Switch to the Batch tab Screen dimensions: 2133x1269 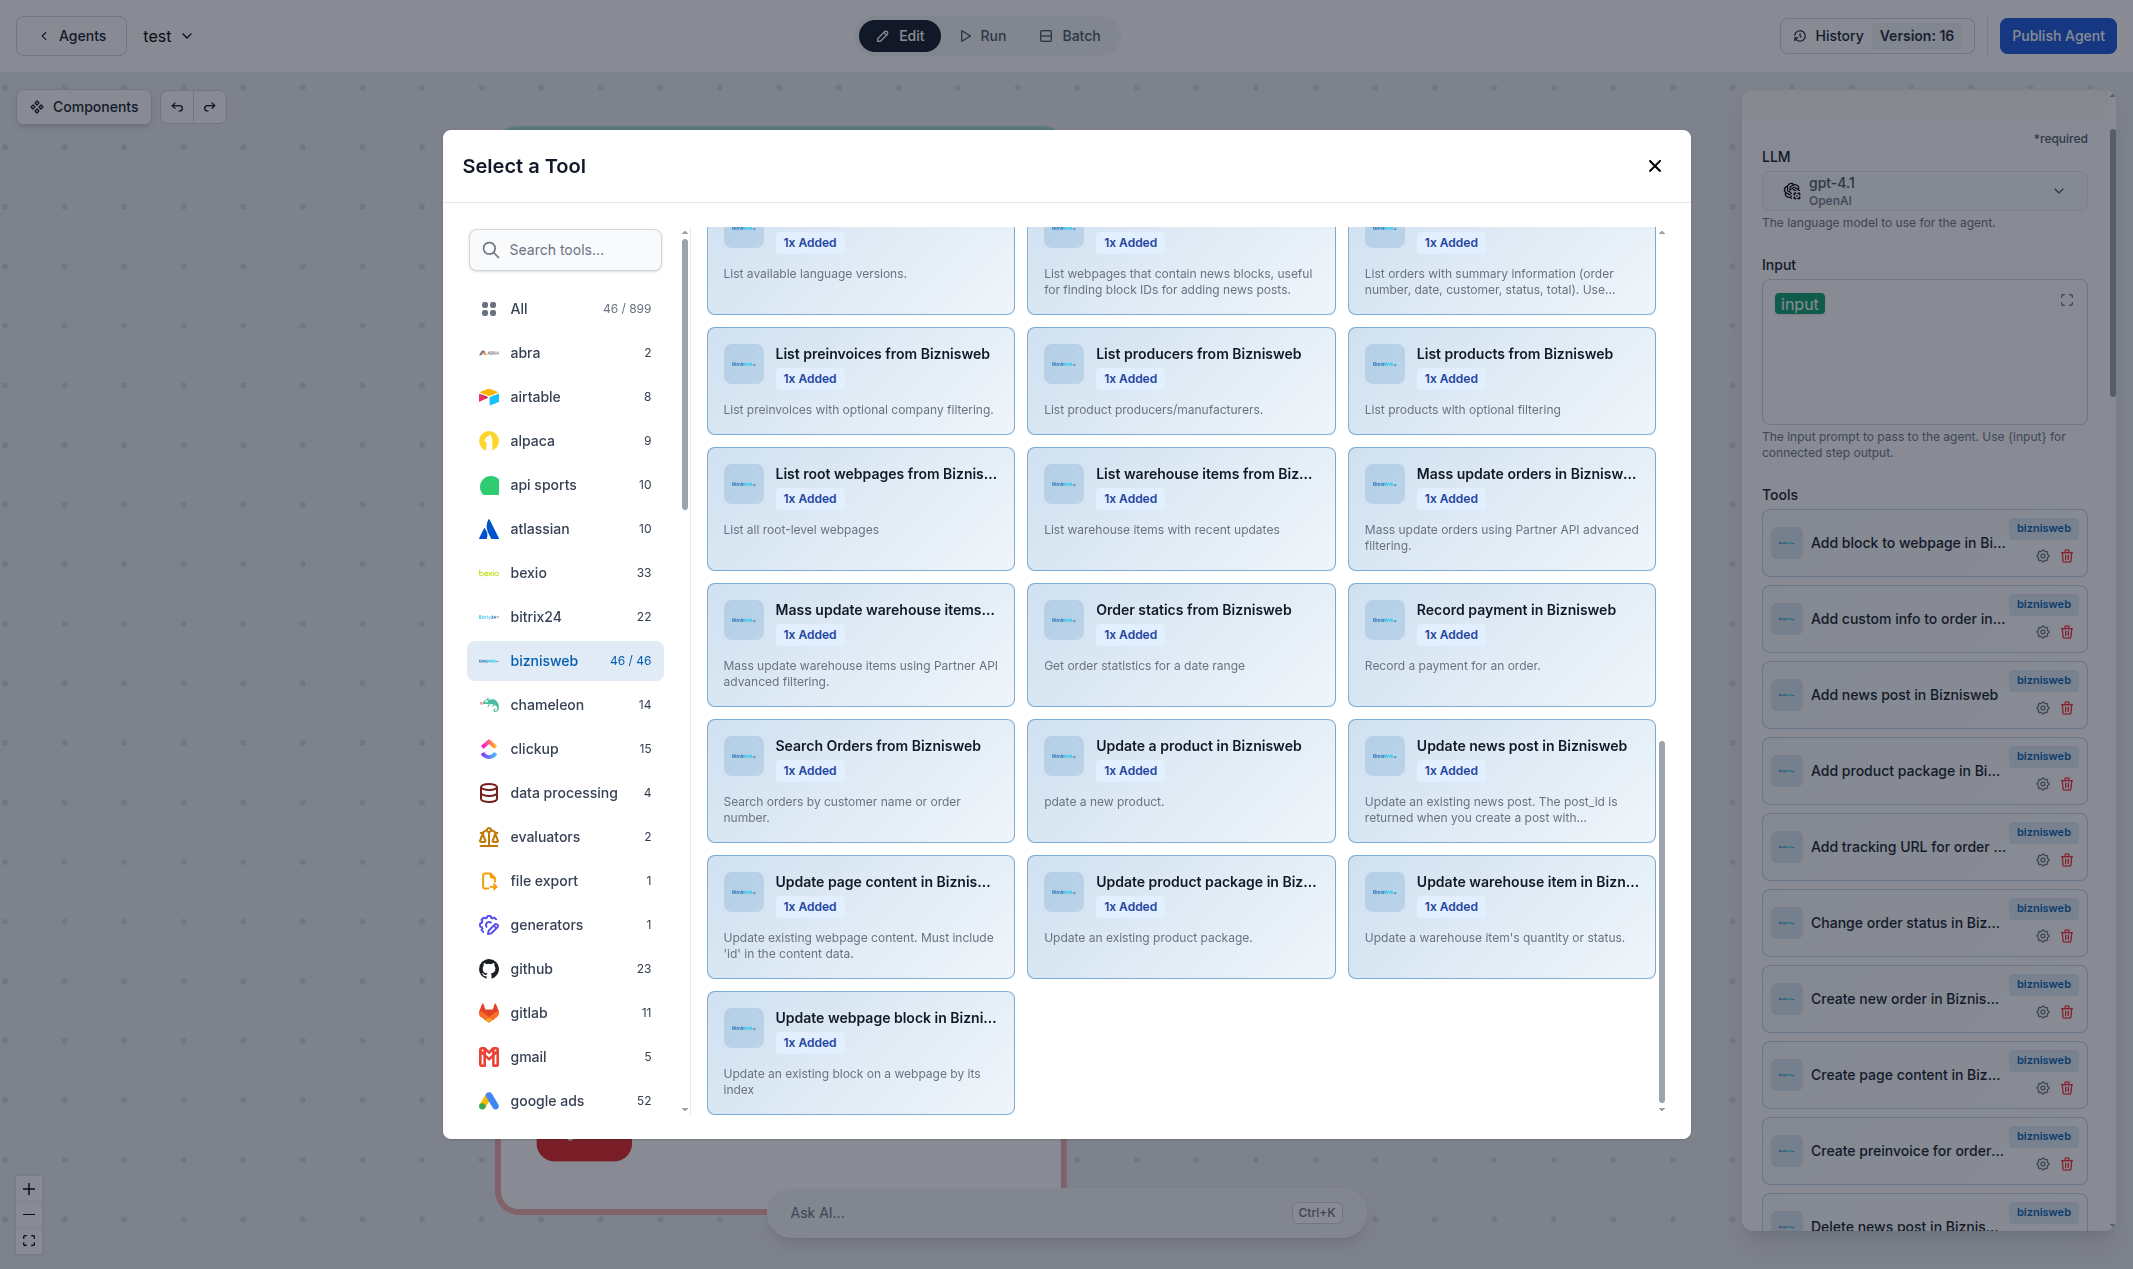coord(1069,35)
